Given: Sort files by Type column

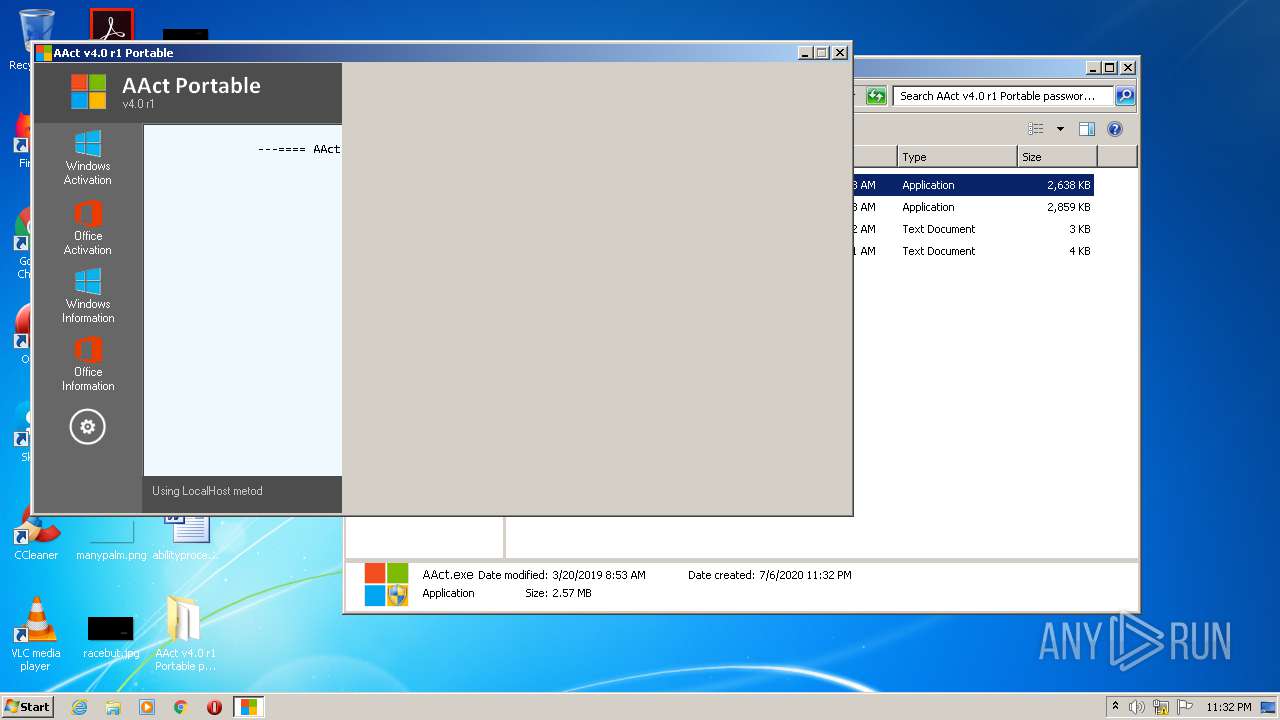Looking at the screenshot, I should 956,157.
